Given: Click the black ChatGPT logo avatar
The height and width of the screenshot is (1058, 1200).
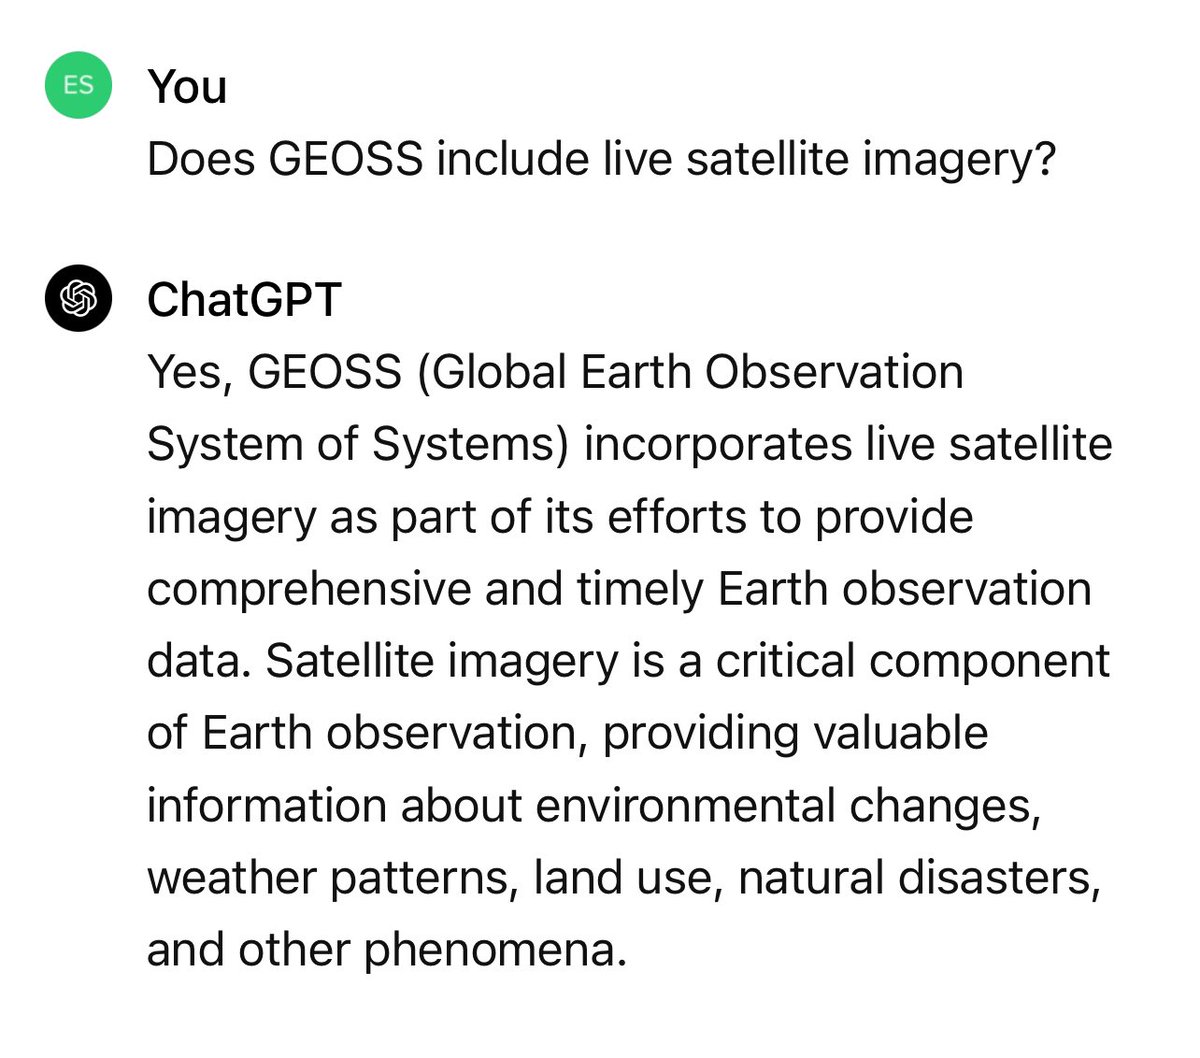Looking at the screenshot, I should pyautogui.click(x=78, y=298).
